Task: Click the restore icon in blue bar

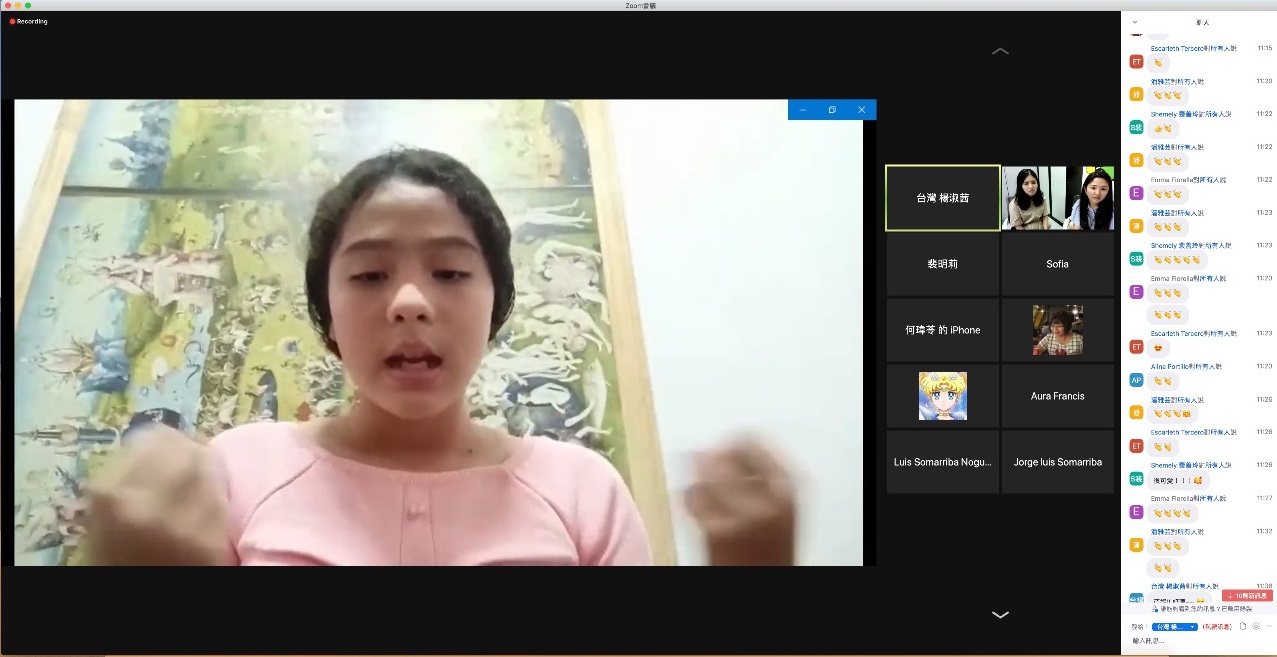Action: coord(832,110)
